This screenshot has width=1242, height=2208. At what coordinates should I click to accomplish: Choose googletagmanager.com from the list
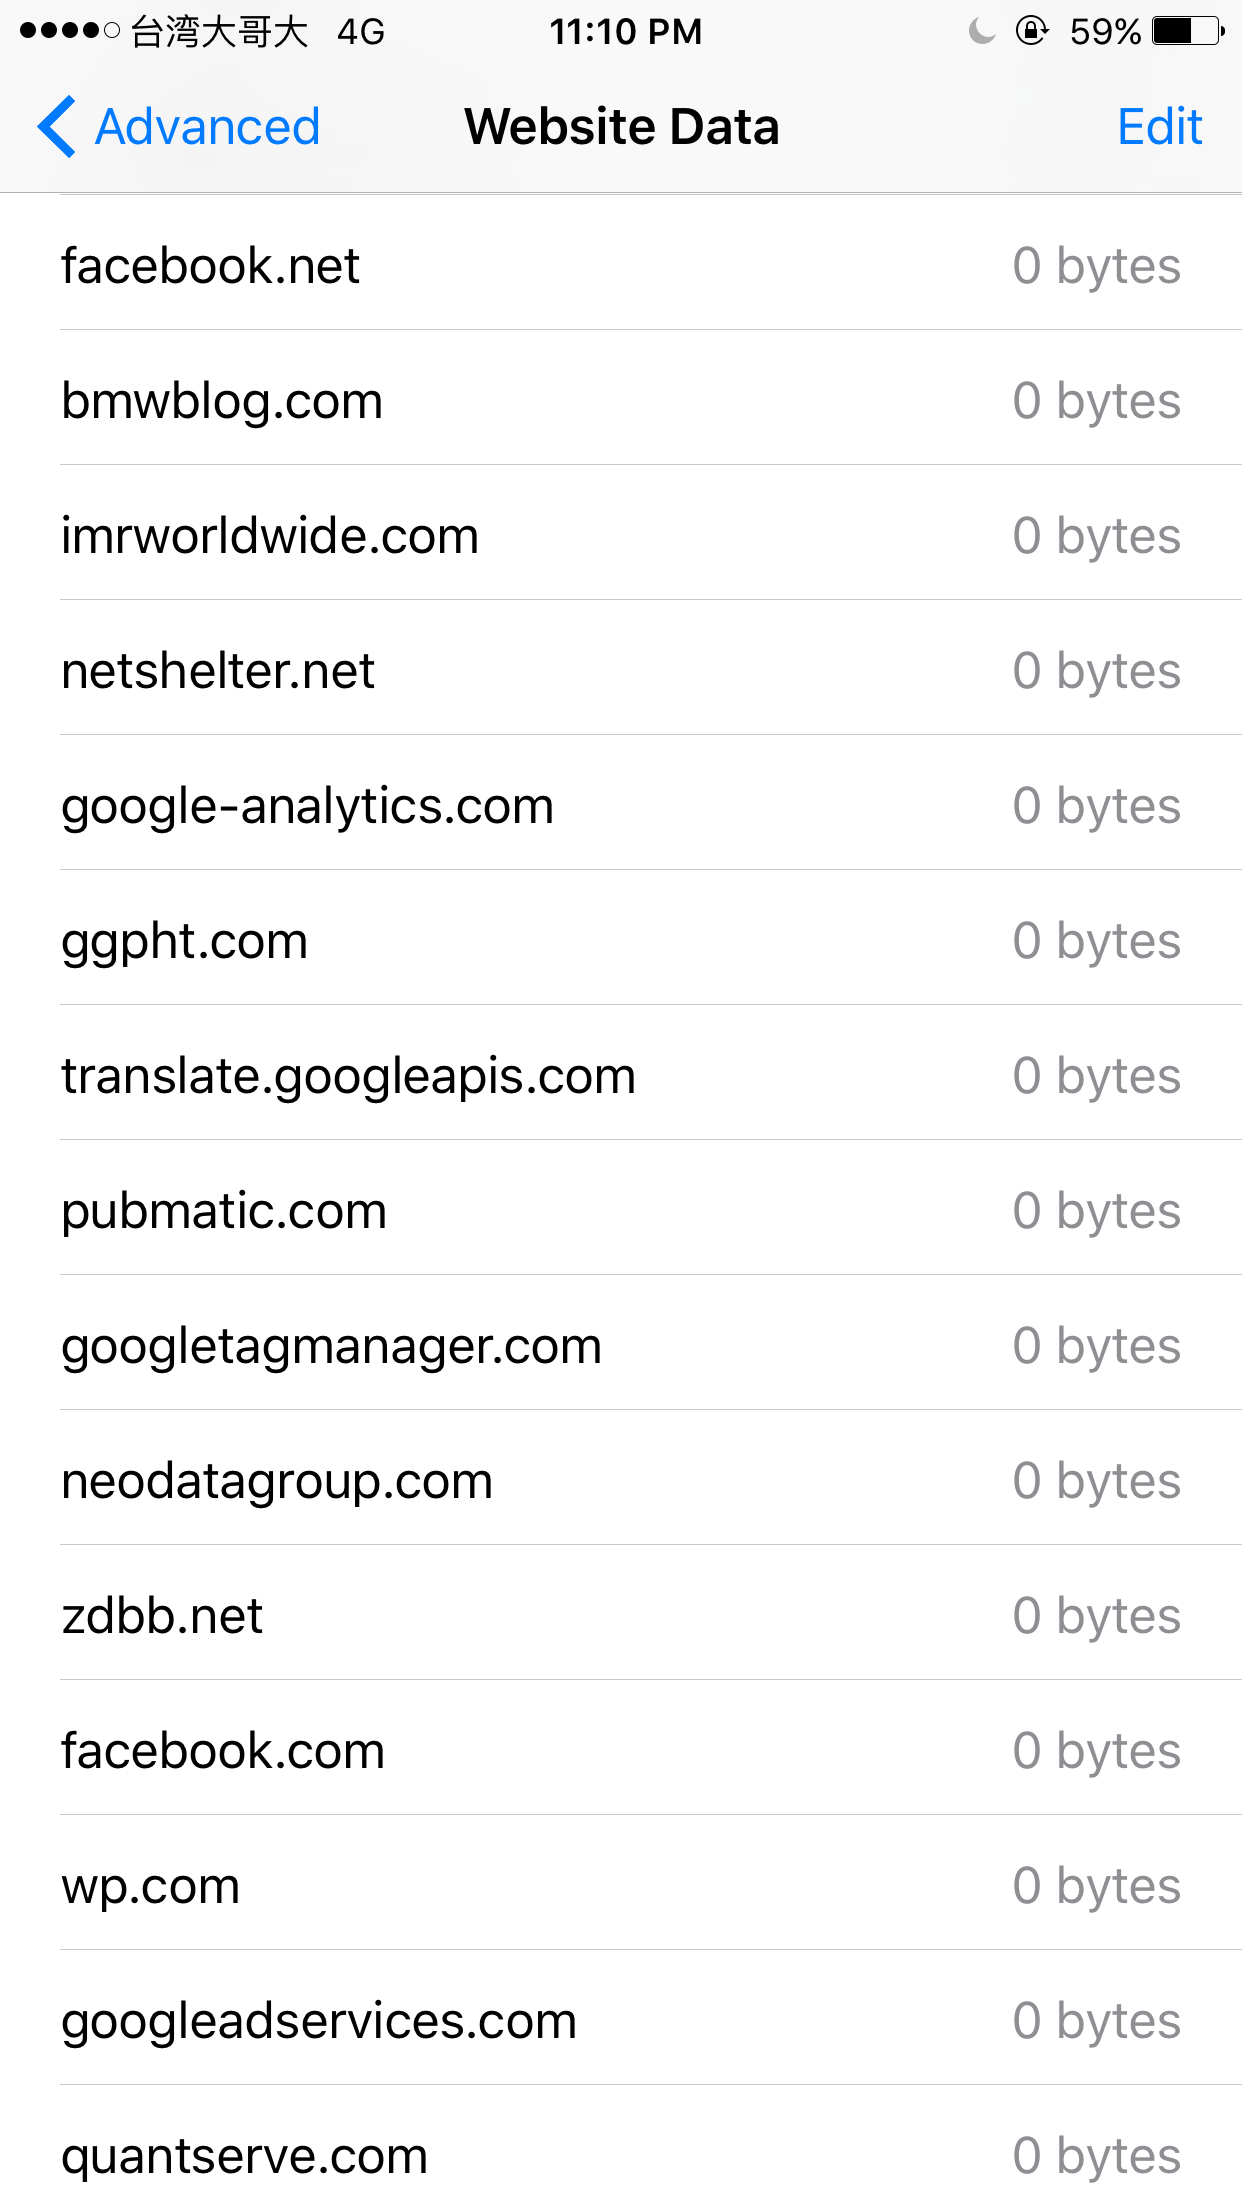point(620,1346)
